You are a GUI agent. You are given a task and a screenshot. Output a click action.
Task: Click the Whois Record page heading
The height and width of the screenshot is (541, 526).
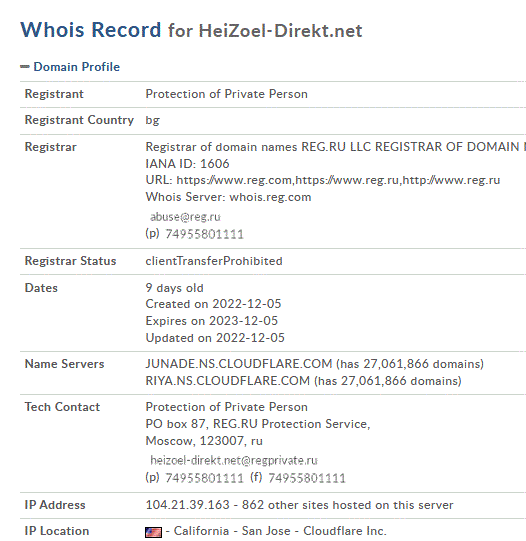pos(191,30)
